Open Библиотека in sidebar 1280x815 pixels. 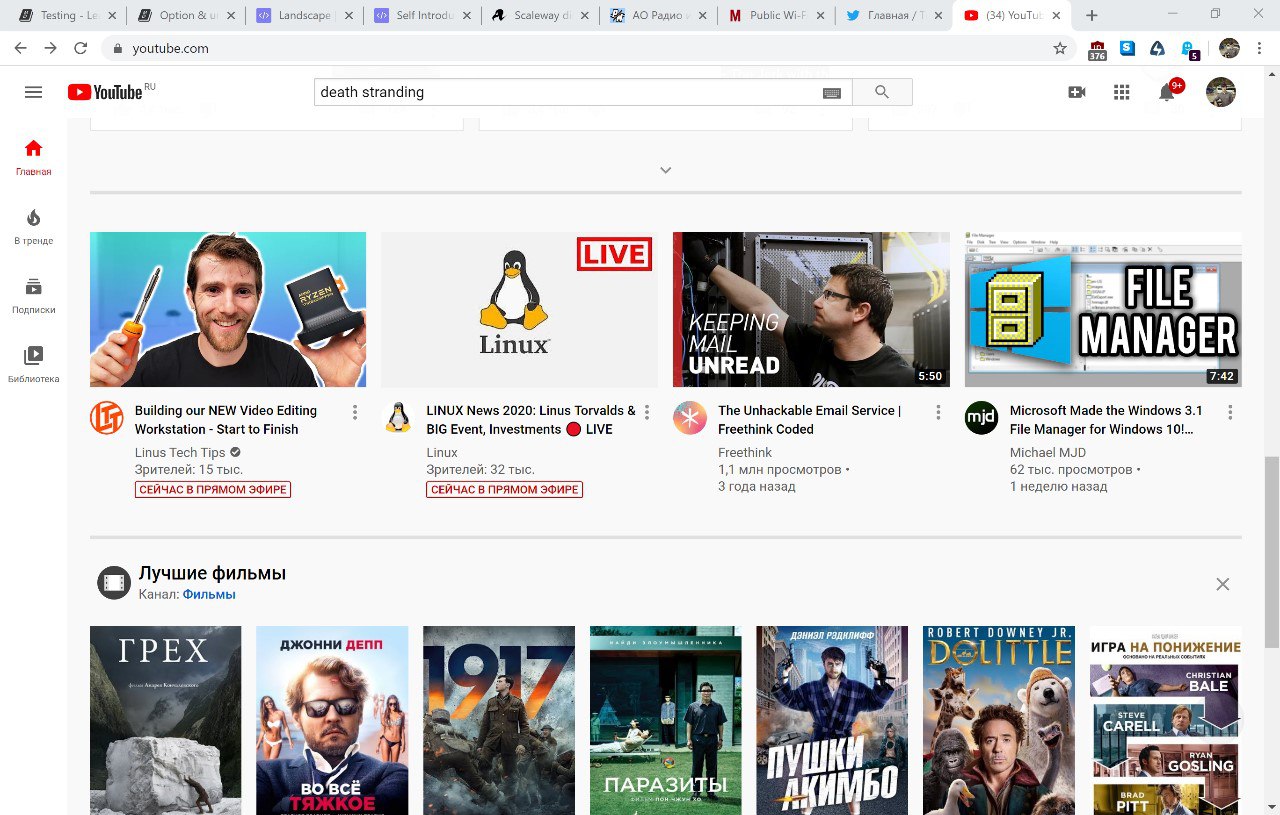pos(33,365)
